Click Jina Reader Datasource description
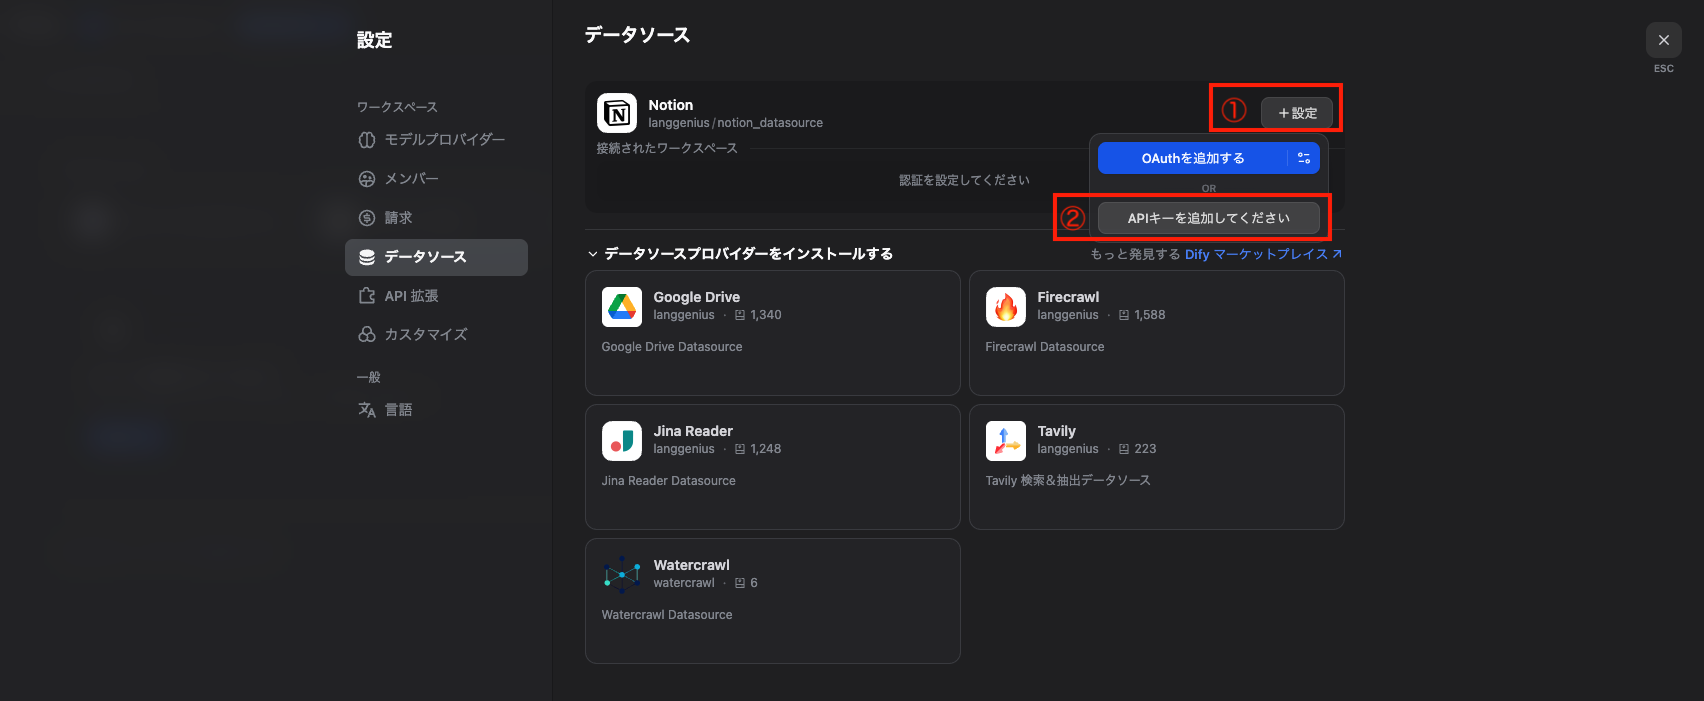This screenshot has width=1704, height=701. click(669, 481)
